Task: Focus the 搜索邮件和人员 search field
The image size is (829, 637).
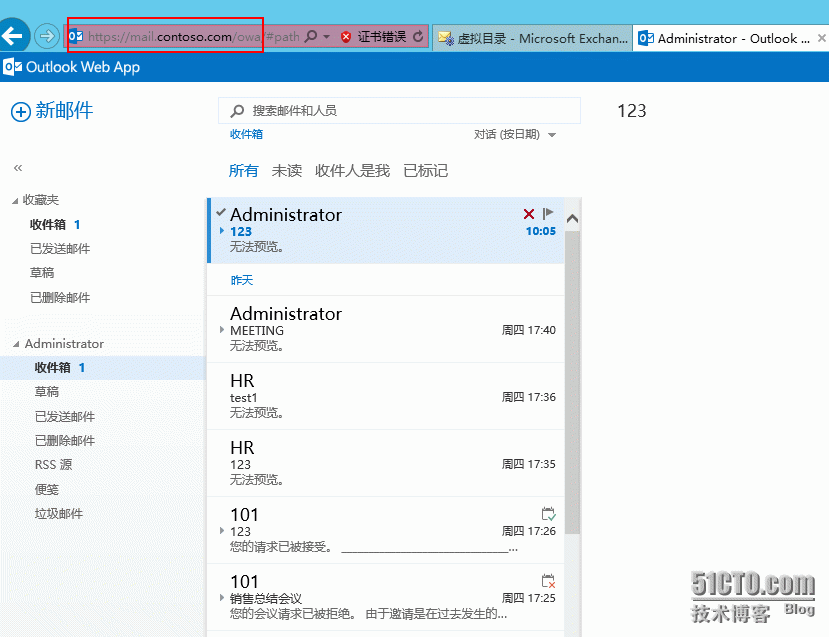Action: pos(399,110)
